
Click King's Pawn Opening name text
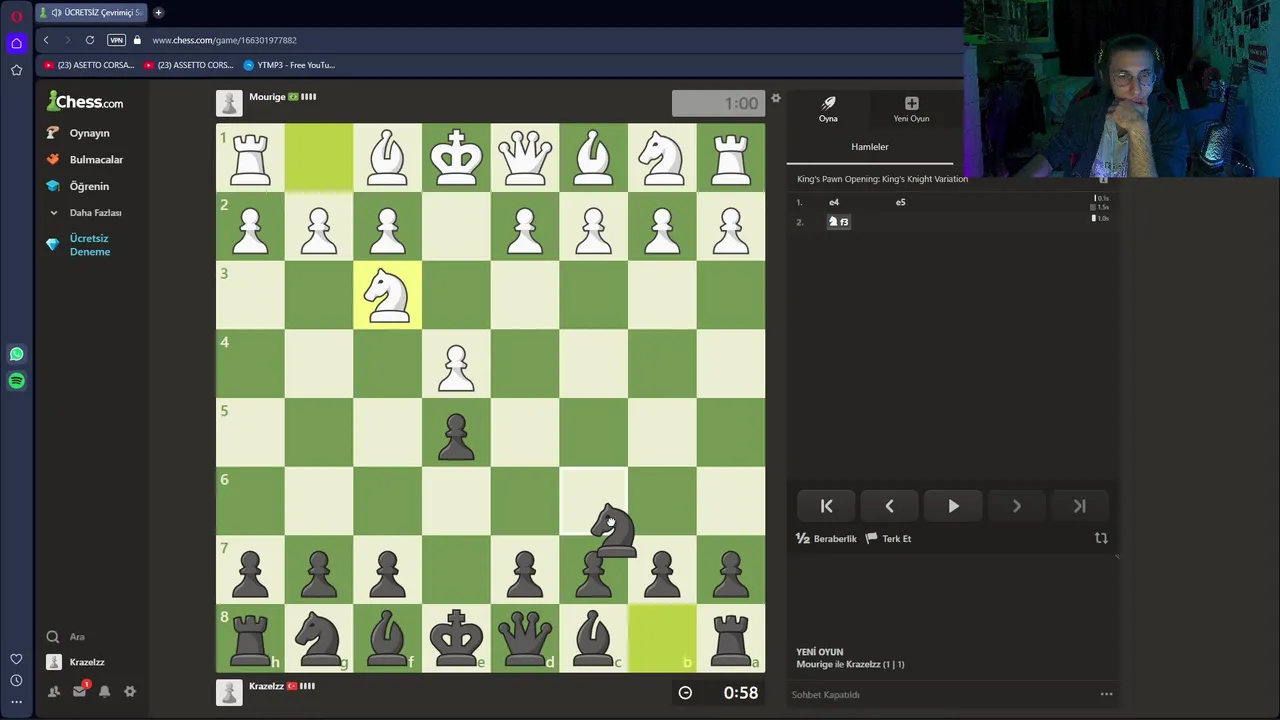(x=882, y=179)
